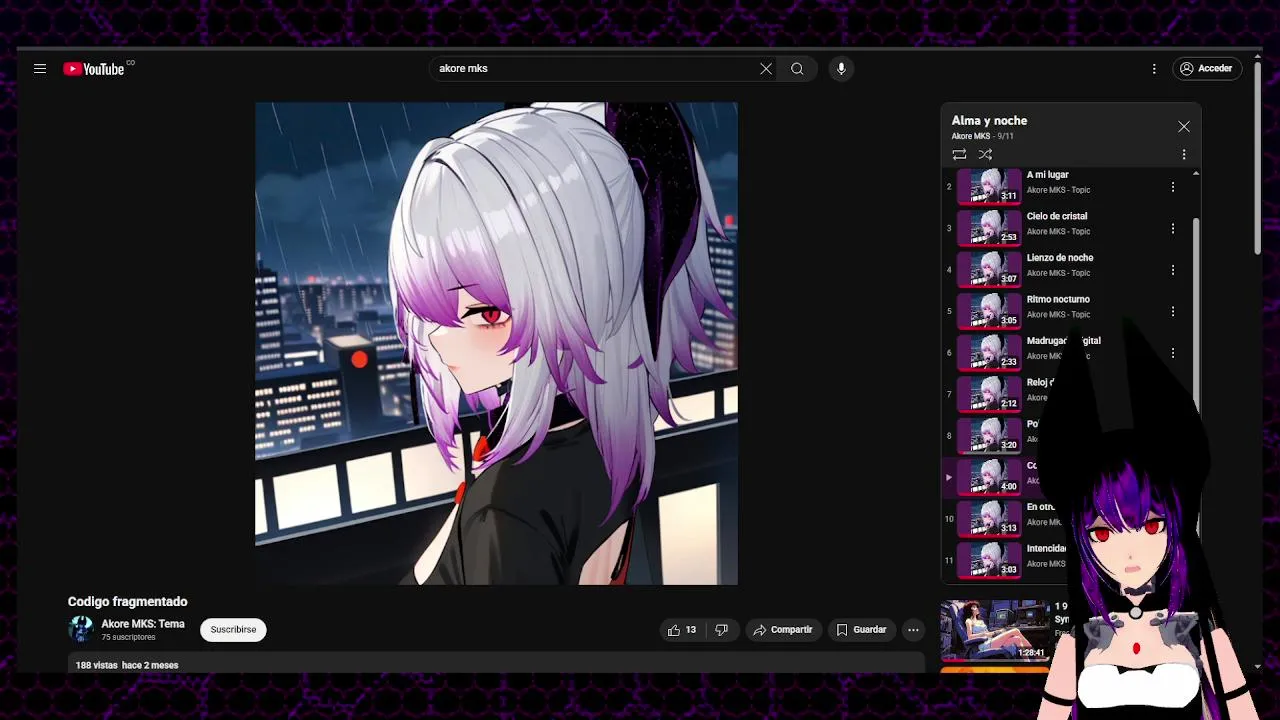Open options for Madrugada digital track

(x=1173, y=353)
